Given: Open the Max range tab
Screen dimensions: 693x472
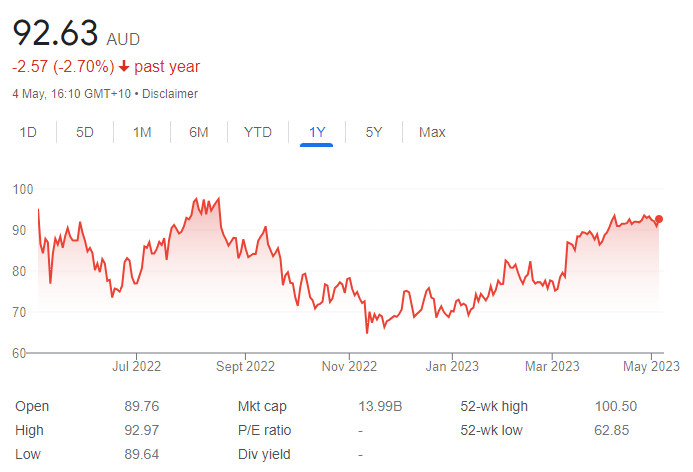Looking at the screenshot, I should (432, 132).
